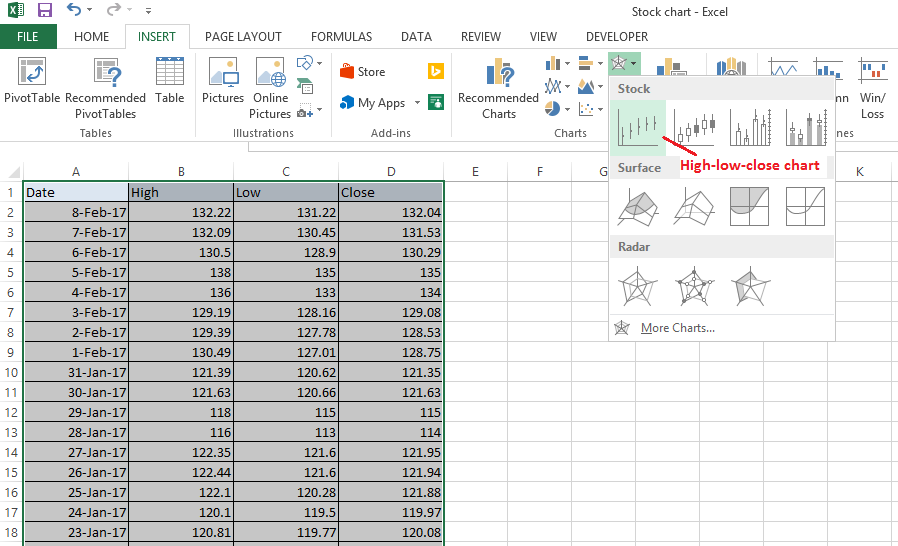Click the Undo arrow icon

[73, 9]
